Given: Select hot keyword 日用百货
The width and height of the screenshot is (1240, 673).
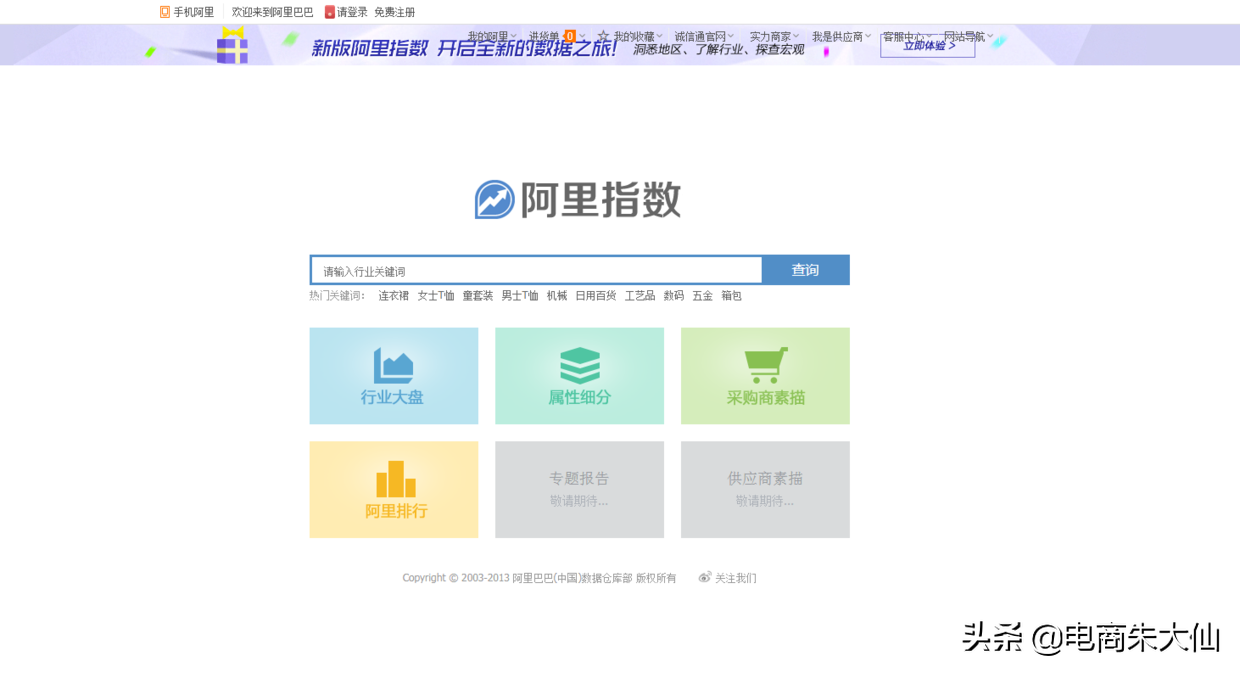Looking at the screenshot, I should 596,296.
